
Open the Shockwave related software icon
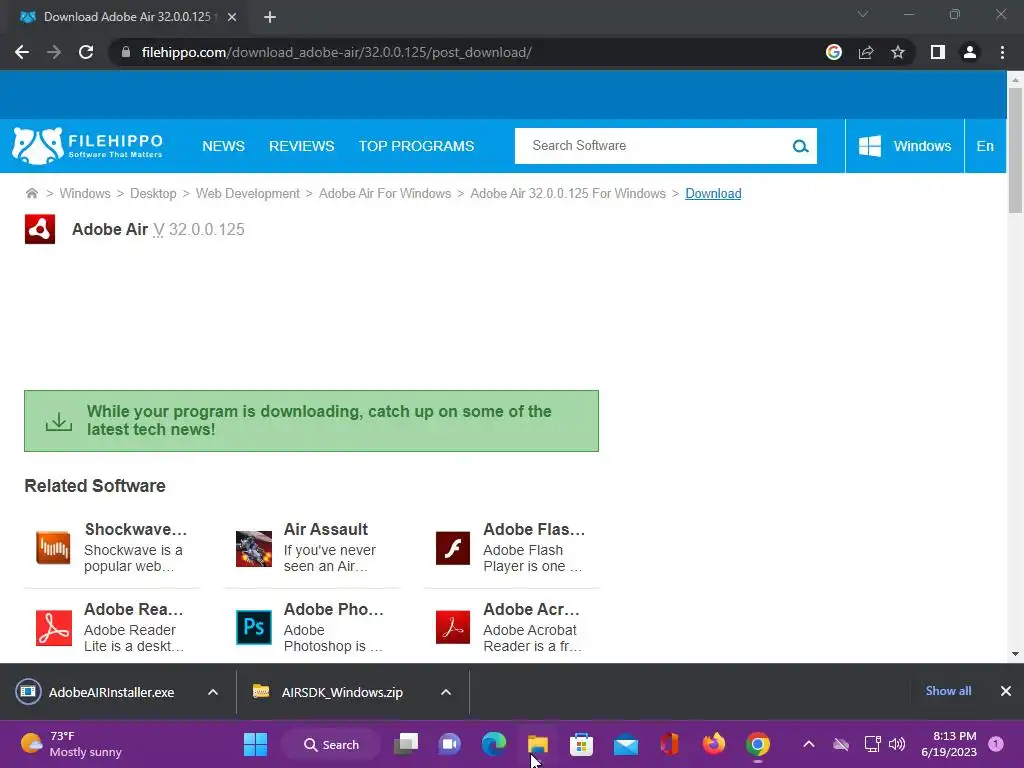point(53,547)
